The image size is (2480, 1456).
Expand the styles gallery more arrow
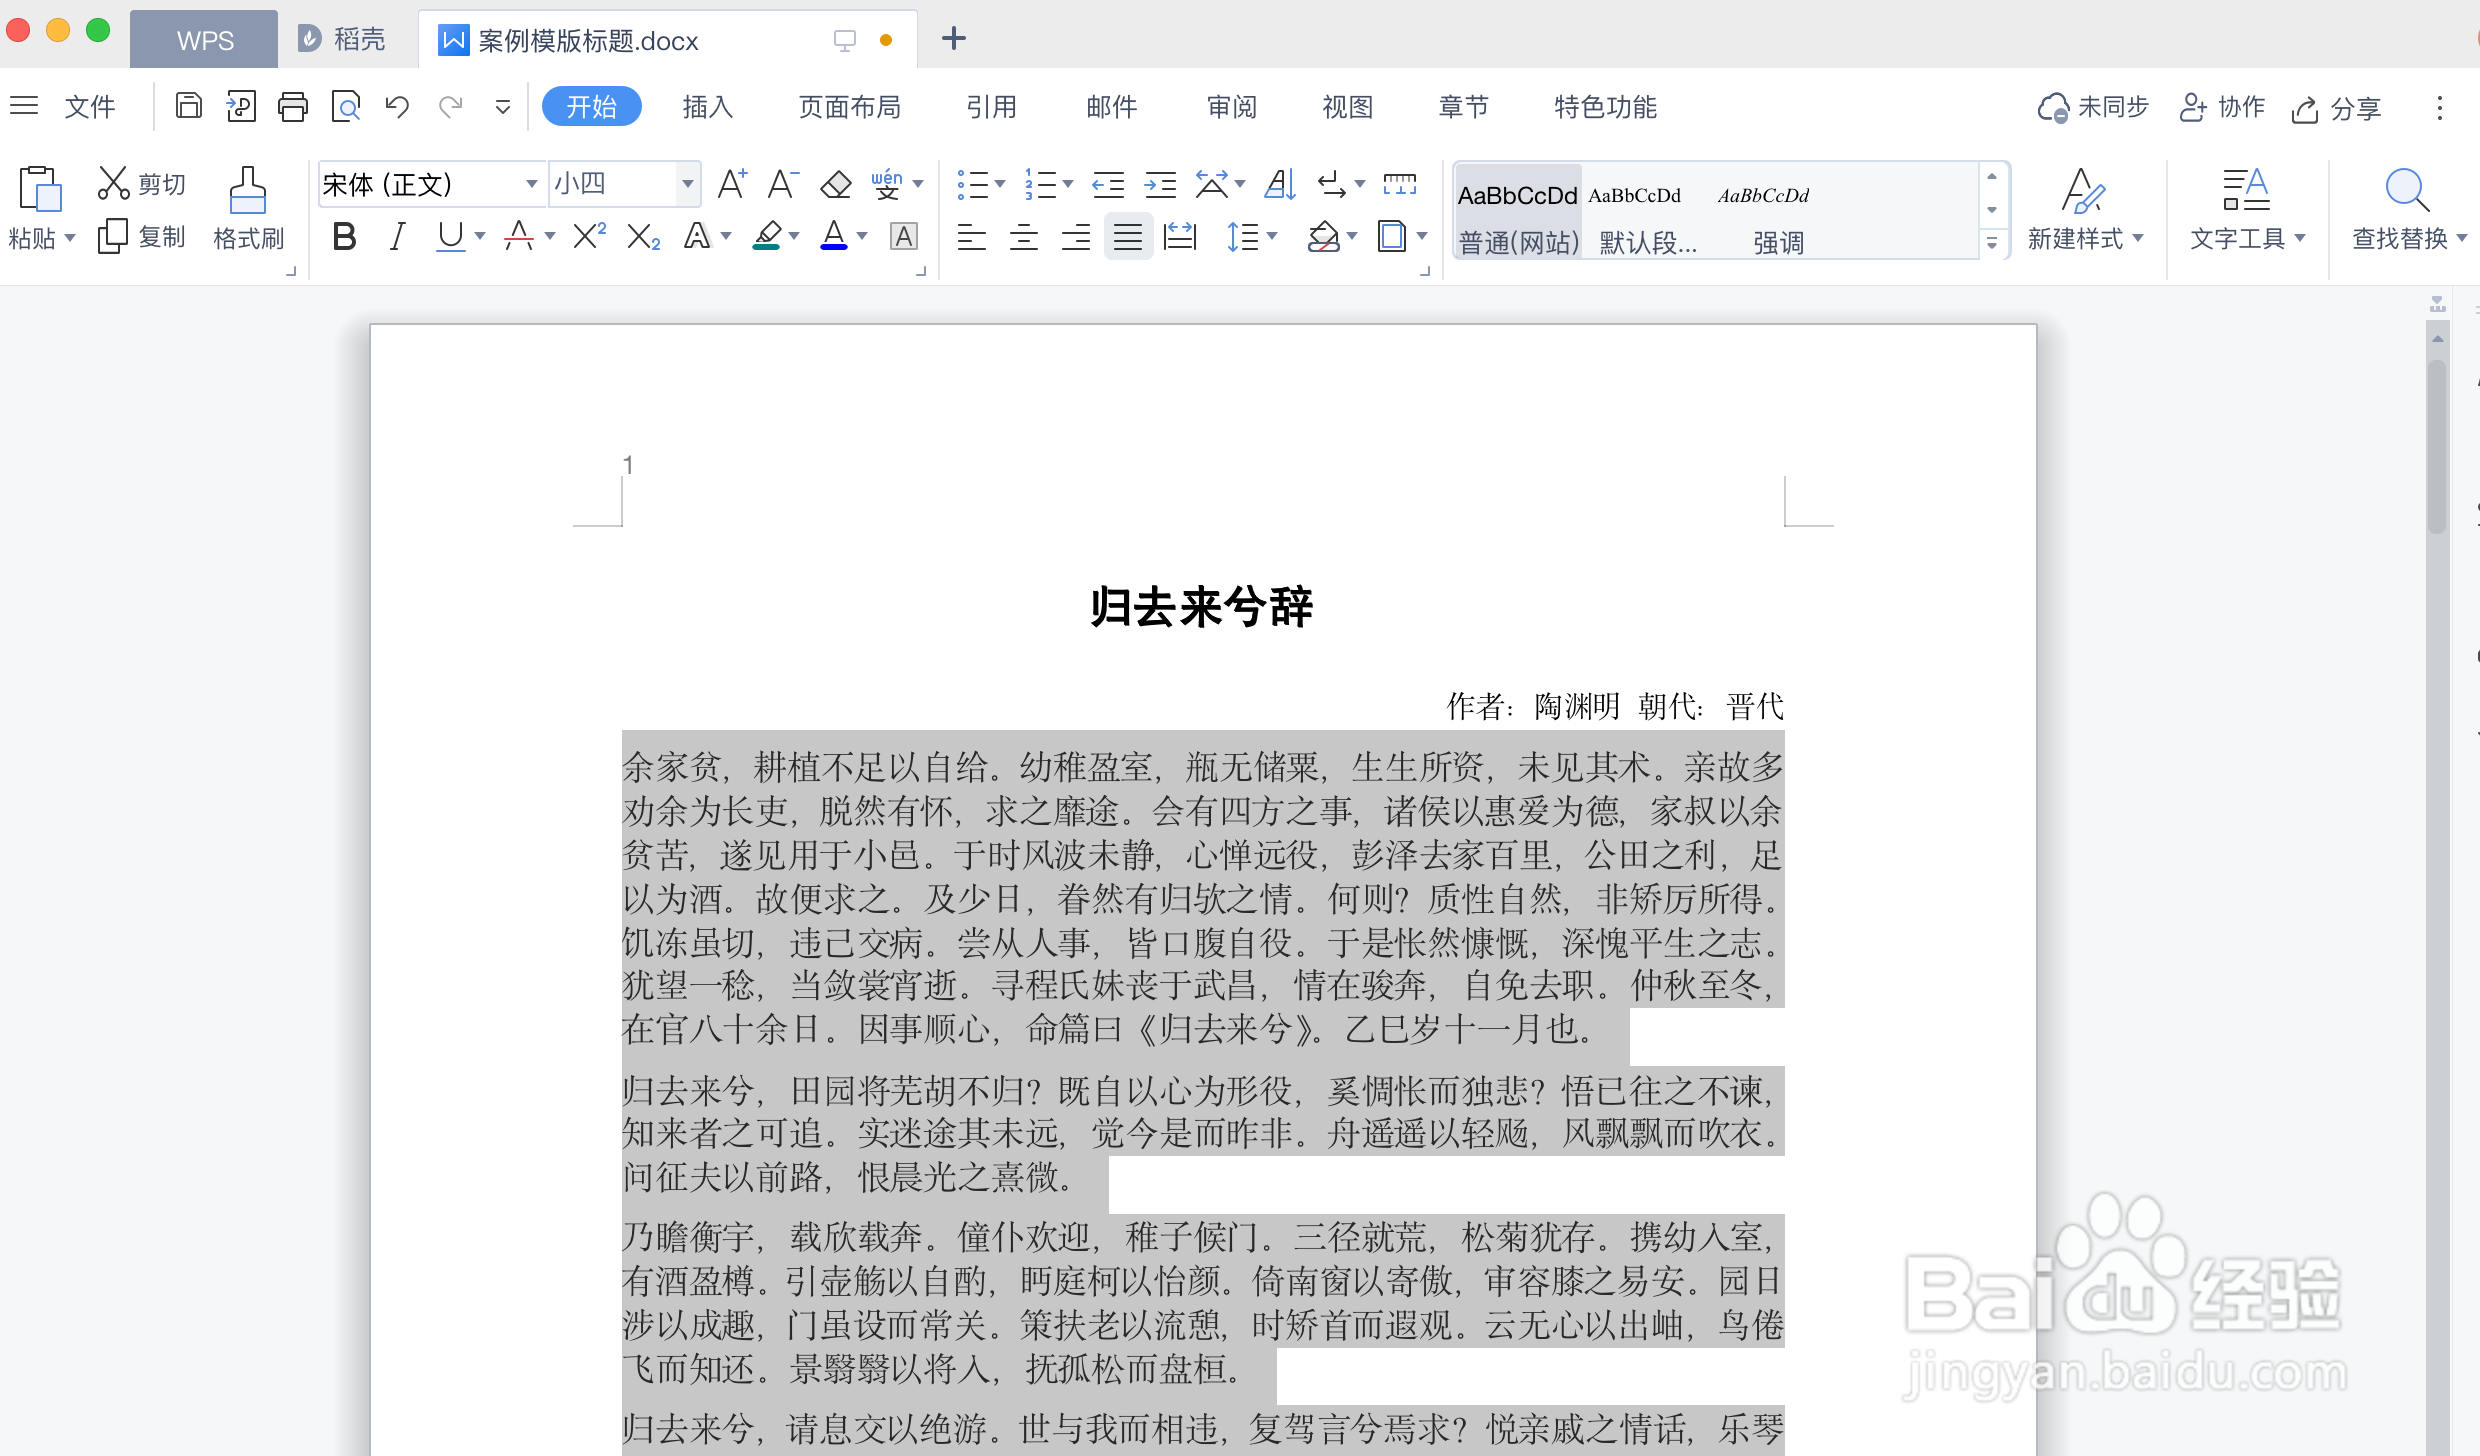point(1992,243)
